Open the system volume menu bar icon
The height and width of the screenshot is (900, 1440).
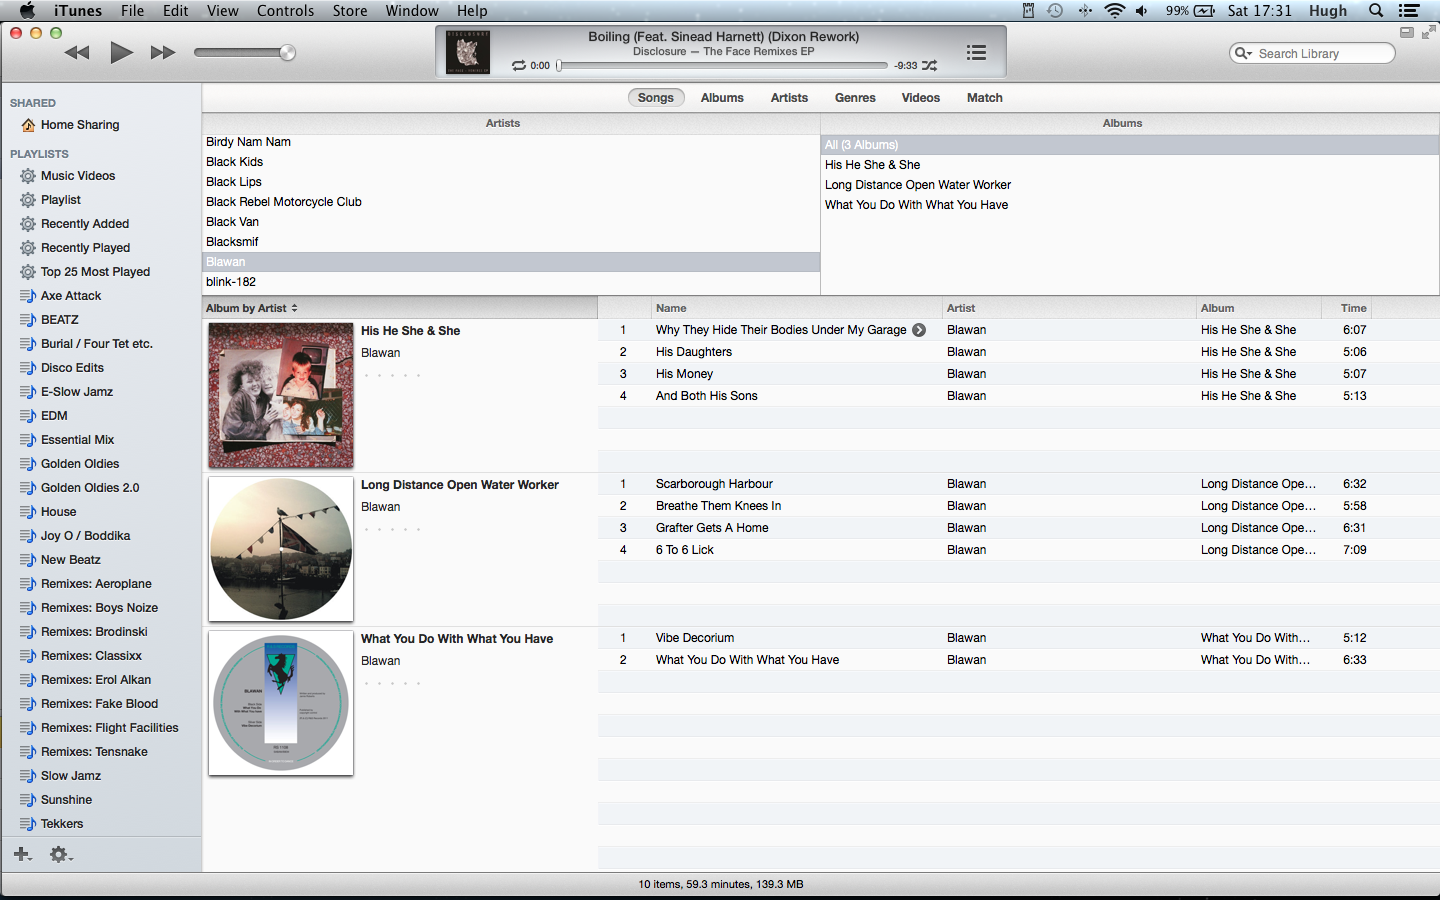point(1141,11)
